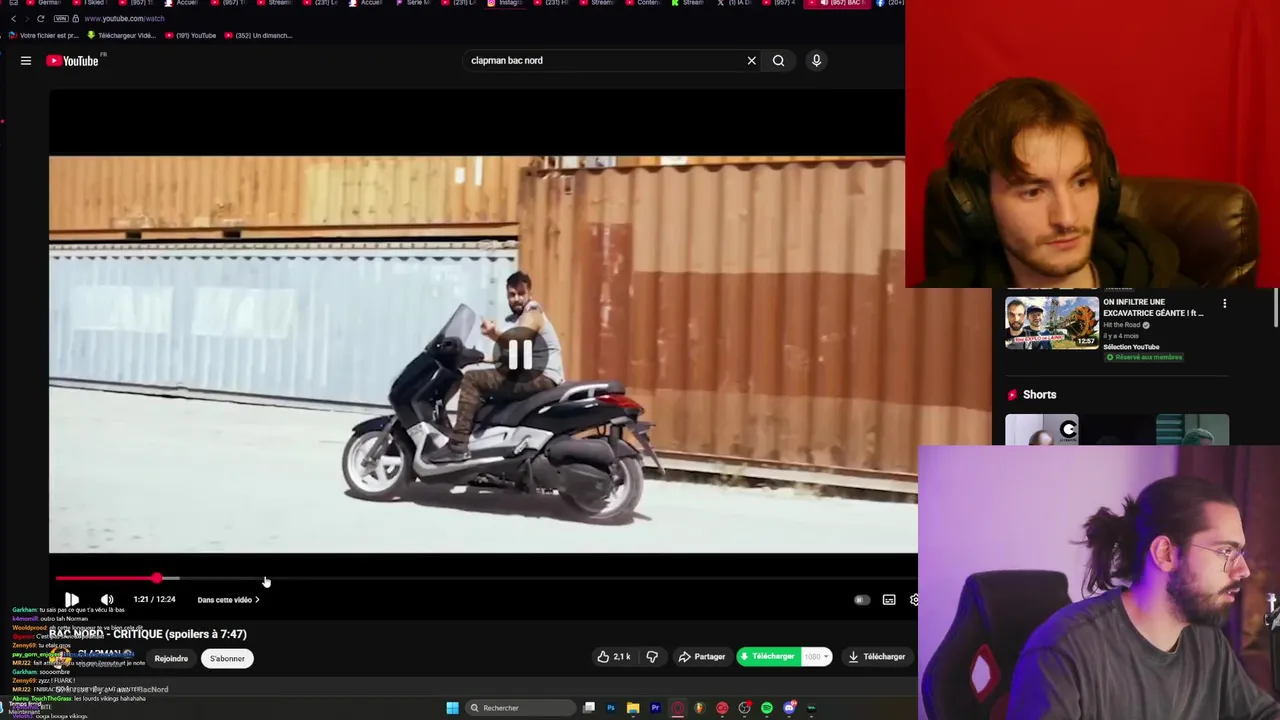Clear the search box with the X
Image resolution: width=1280 pixels, height=720 pixels.
click(752, 61)
